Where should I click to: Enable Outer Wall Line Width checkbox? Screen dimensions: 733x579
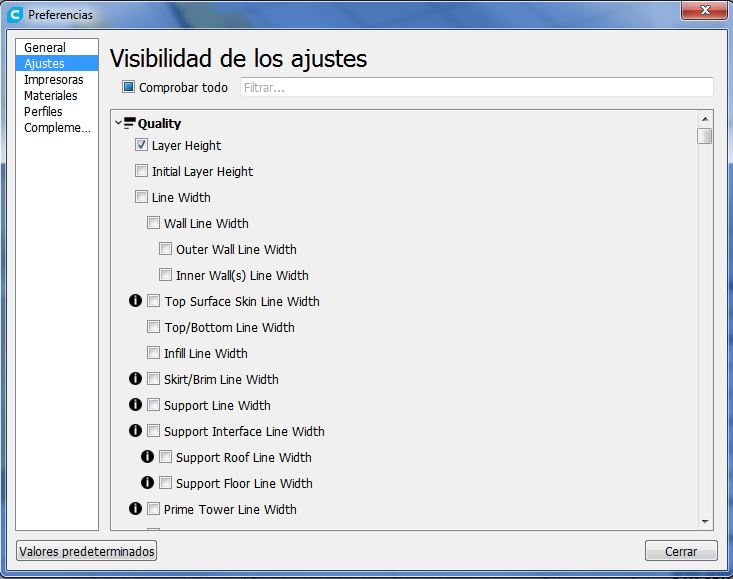tap(165, 249)
